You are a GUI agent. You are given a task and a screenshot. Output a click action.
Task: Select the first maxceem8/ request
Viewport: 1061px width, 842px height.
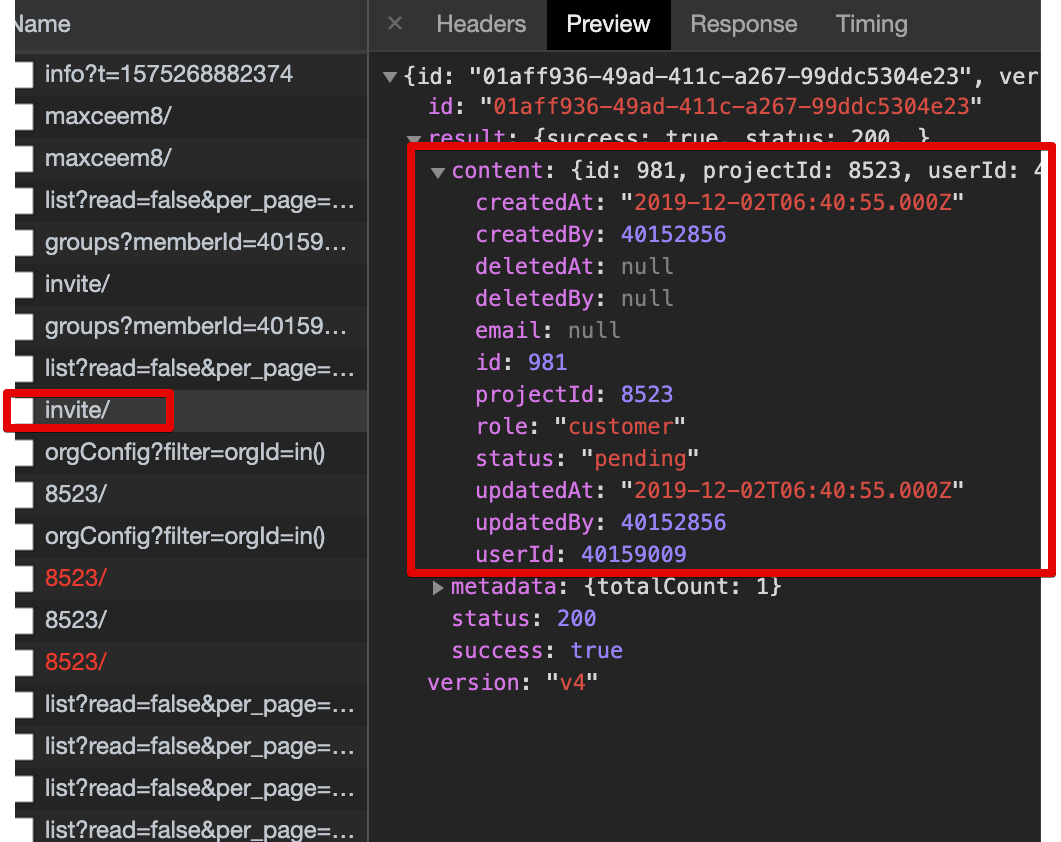191,116
